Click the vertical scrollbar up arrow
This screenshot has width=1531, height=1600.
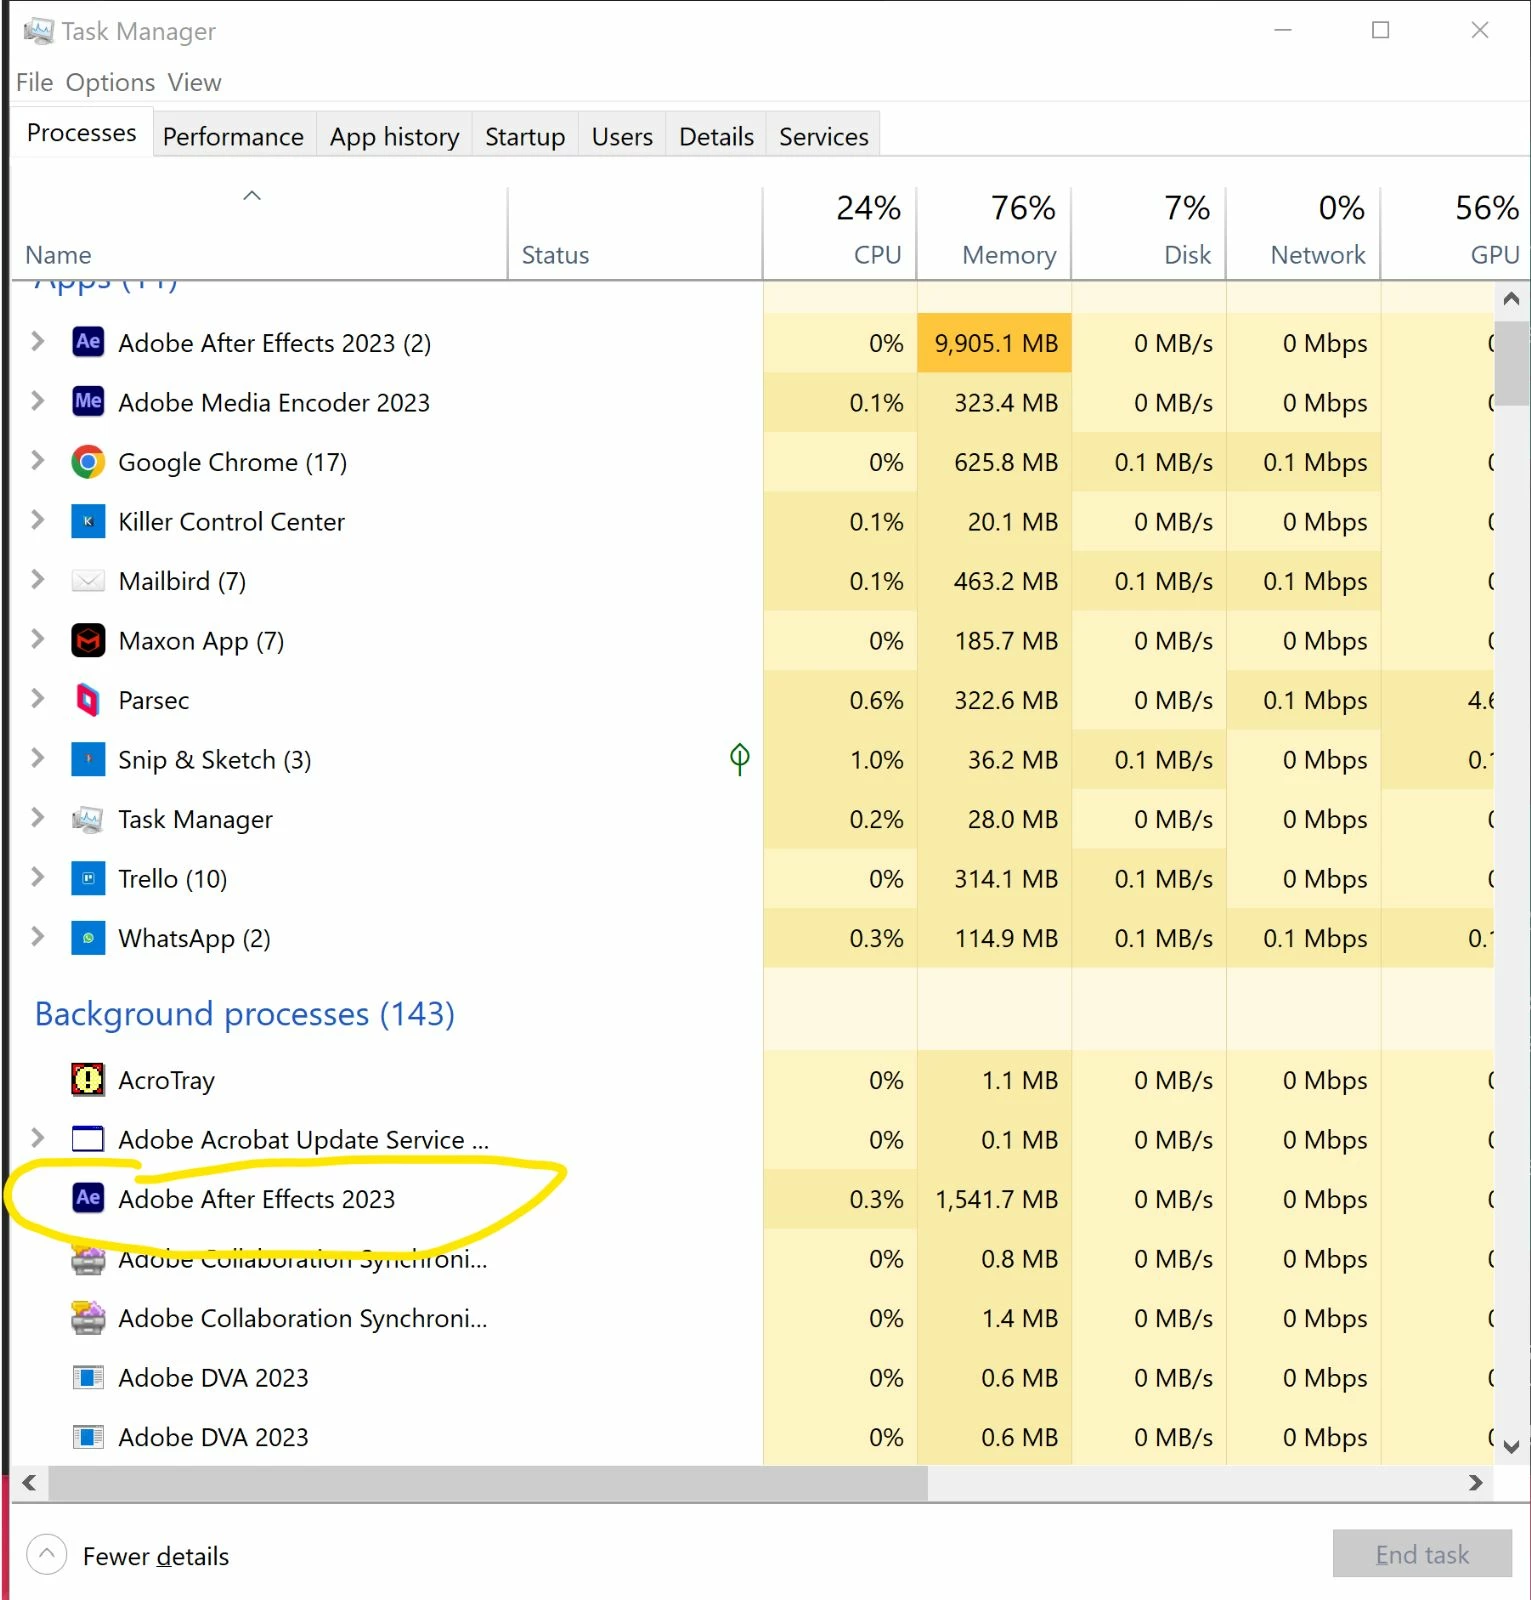pyautogui.click(x=1511, y=298)
